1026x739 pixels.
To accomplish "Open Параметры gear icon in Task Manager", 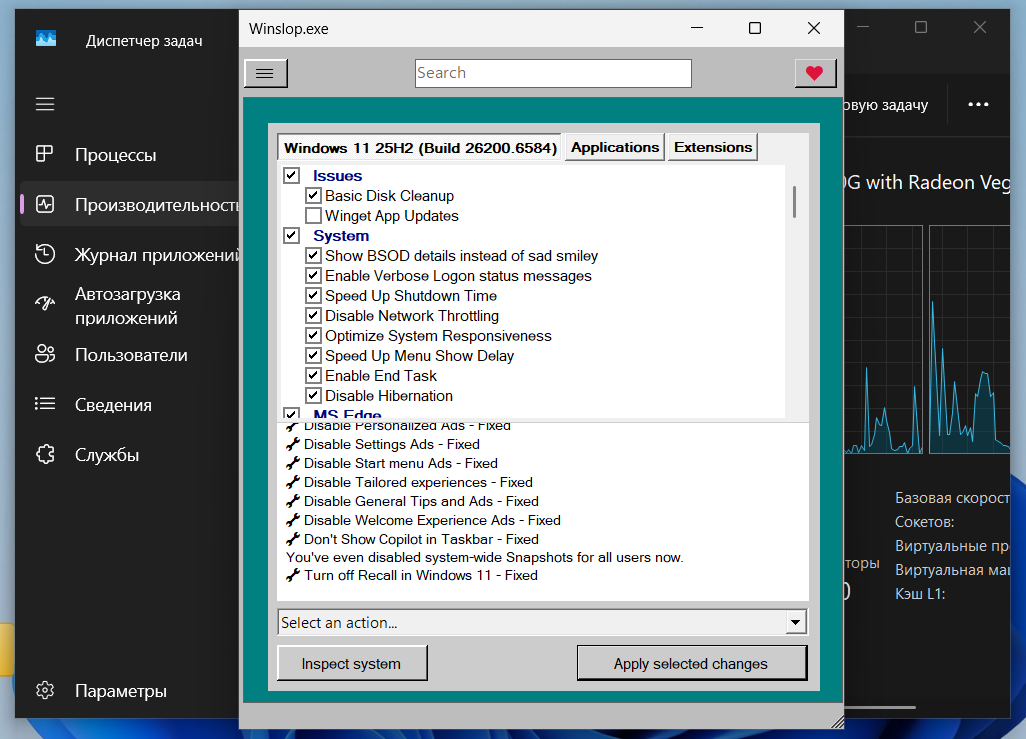I will pos(44,690).
